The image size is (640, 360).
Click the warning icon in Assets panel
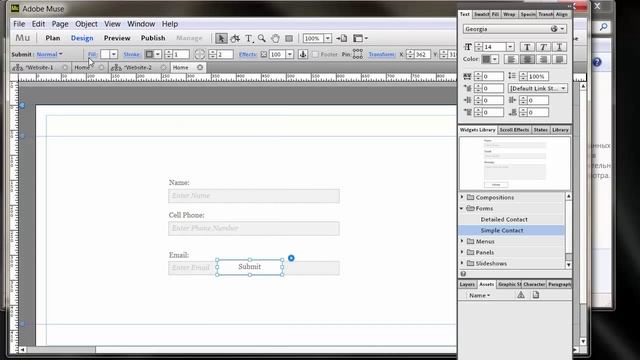tap(521, 295)
